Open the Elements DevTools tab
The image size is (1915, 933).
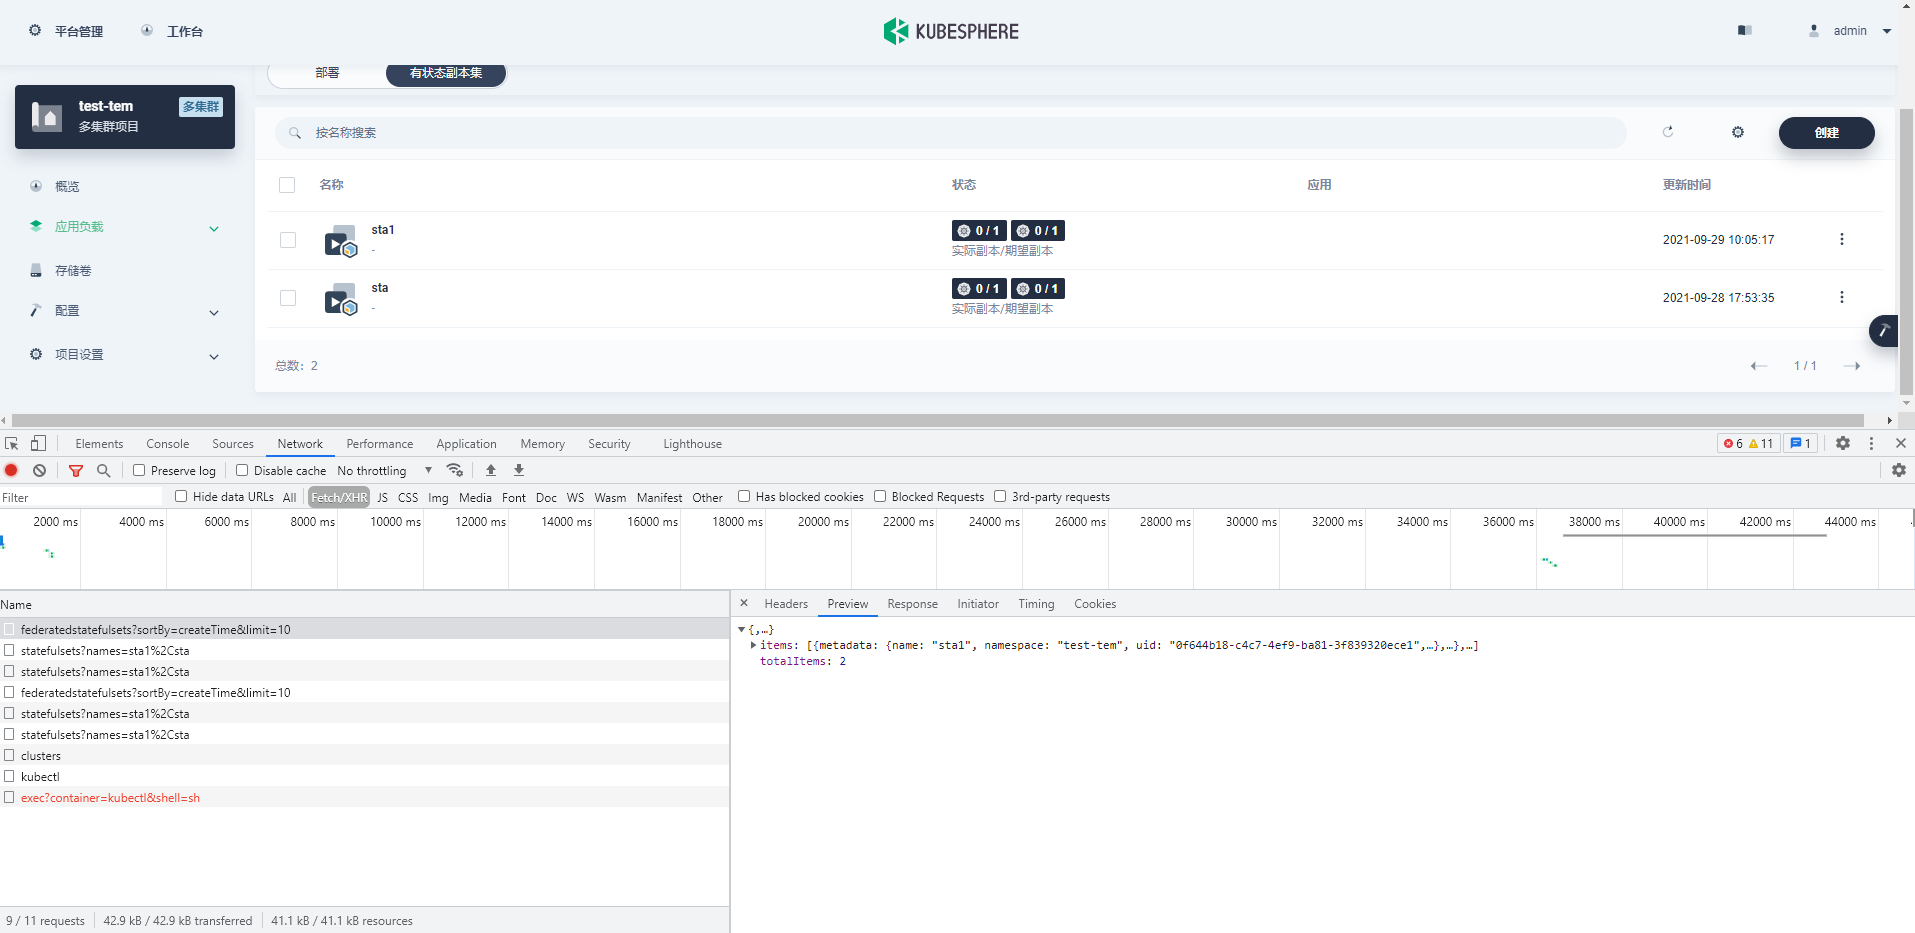(99, 444)
